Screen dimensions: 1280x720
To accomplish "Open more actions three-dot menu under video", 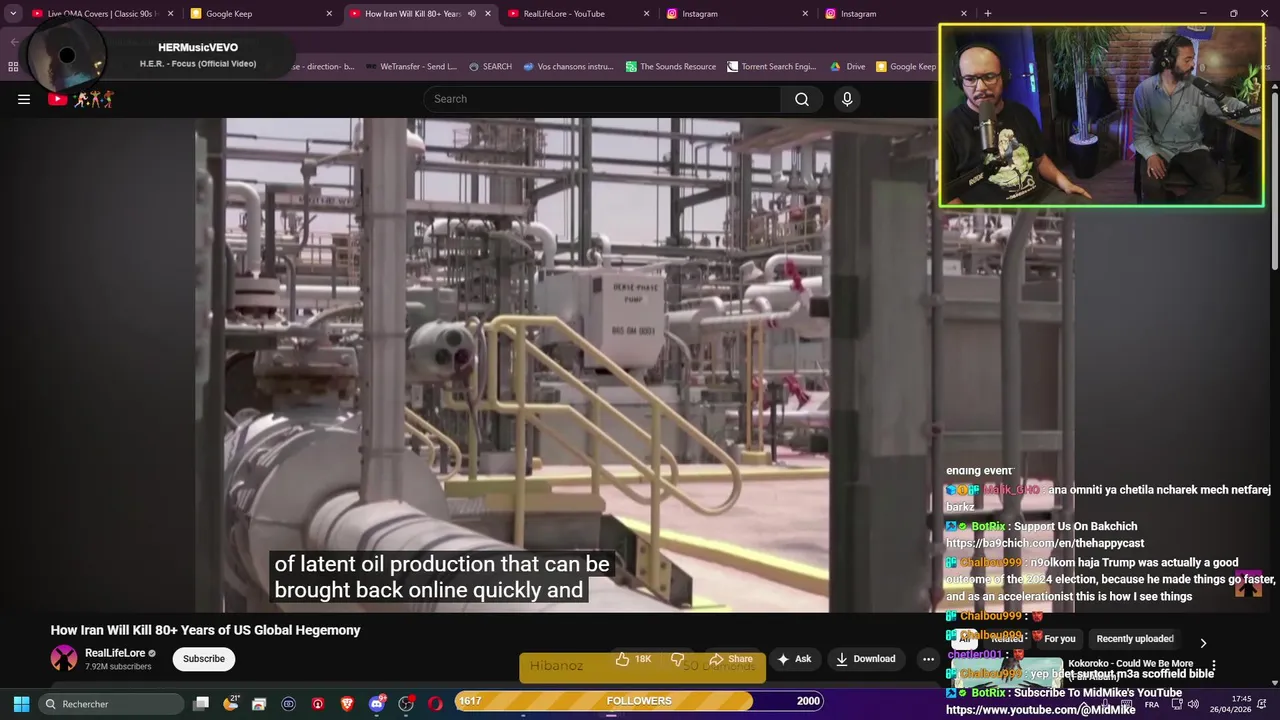I will pyautogui.click(x=928, y=659).
